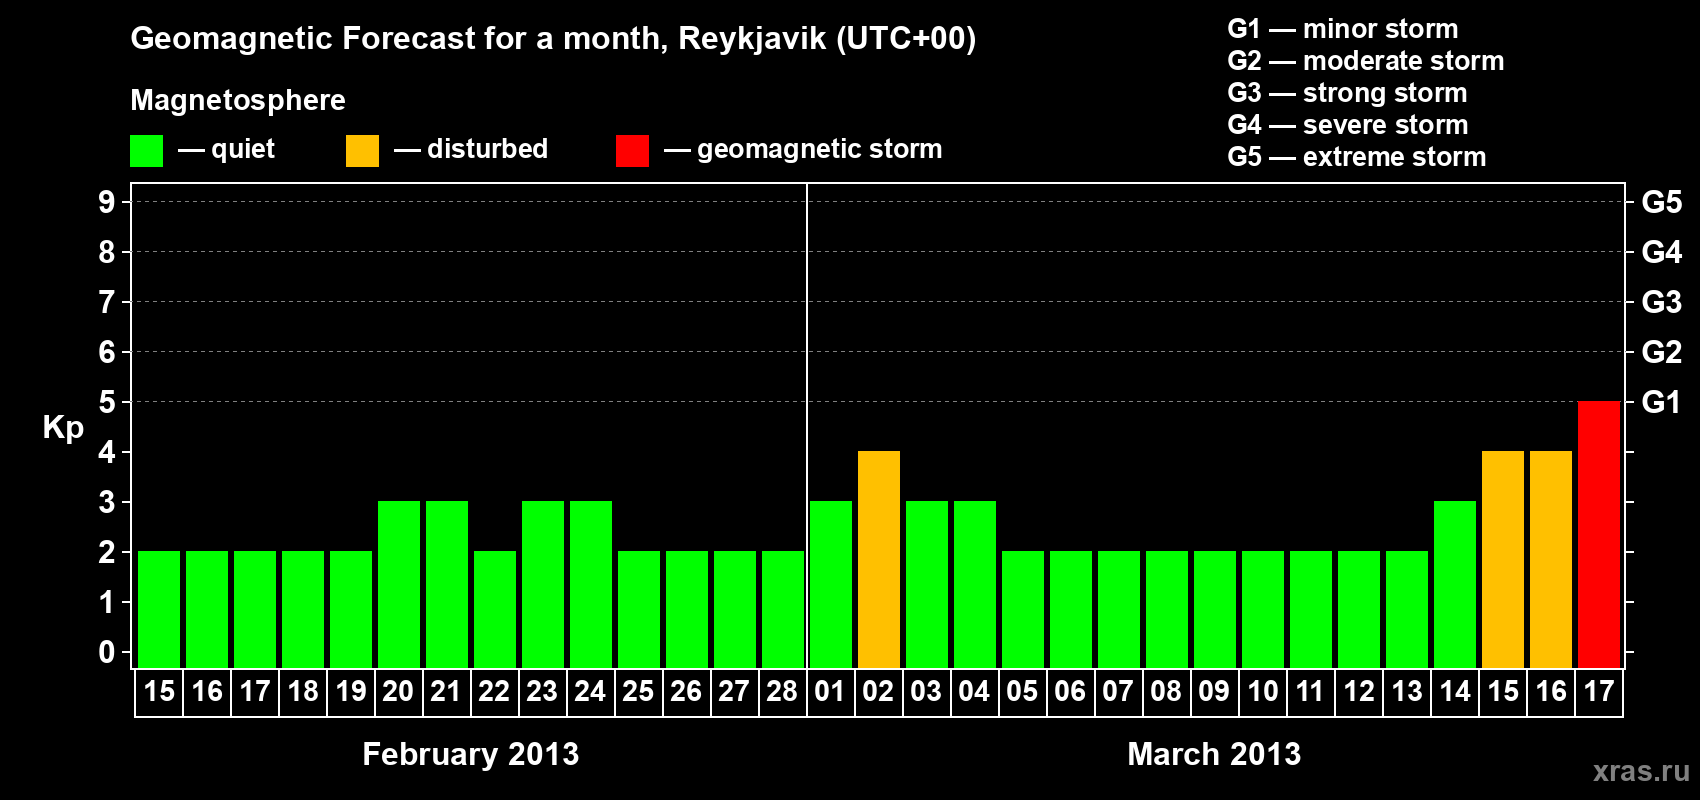Image resolution: width=1700 pixels, height=800 pixels.
Task: Select the red bar for March 17
Action: tap(1598, 534)
